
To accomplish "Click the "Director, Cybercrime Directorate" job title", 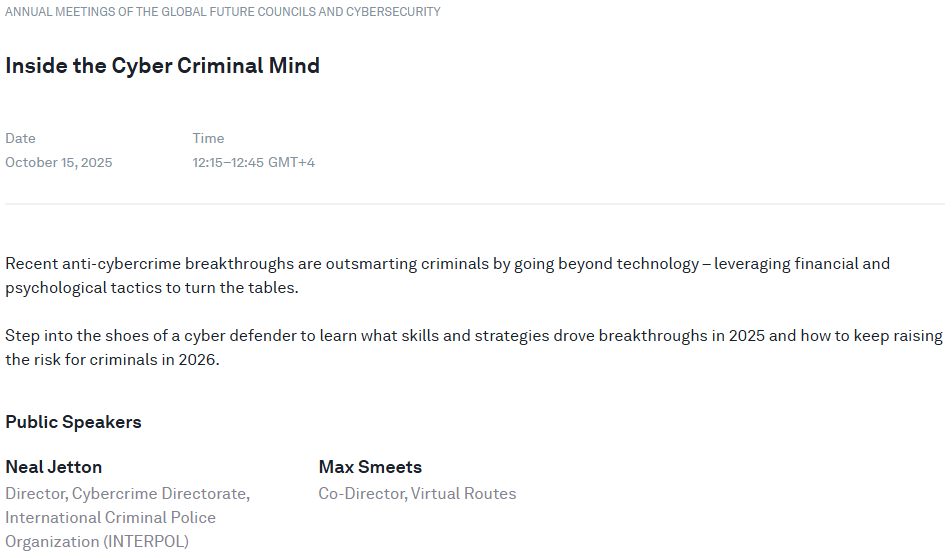I will (127, 493).
